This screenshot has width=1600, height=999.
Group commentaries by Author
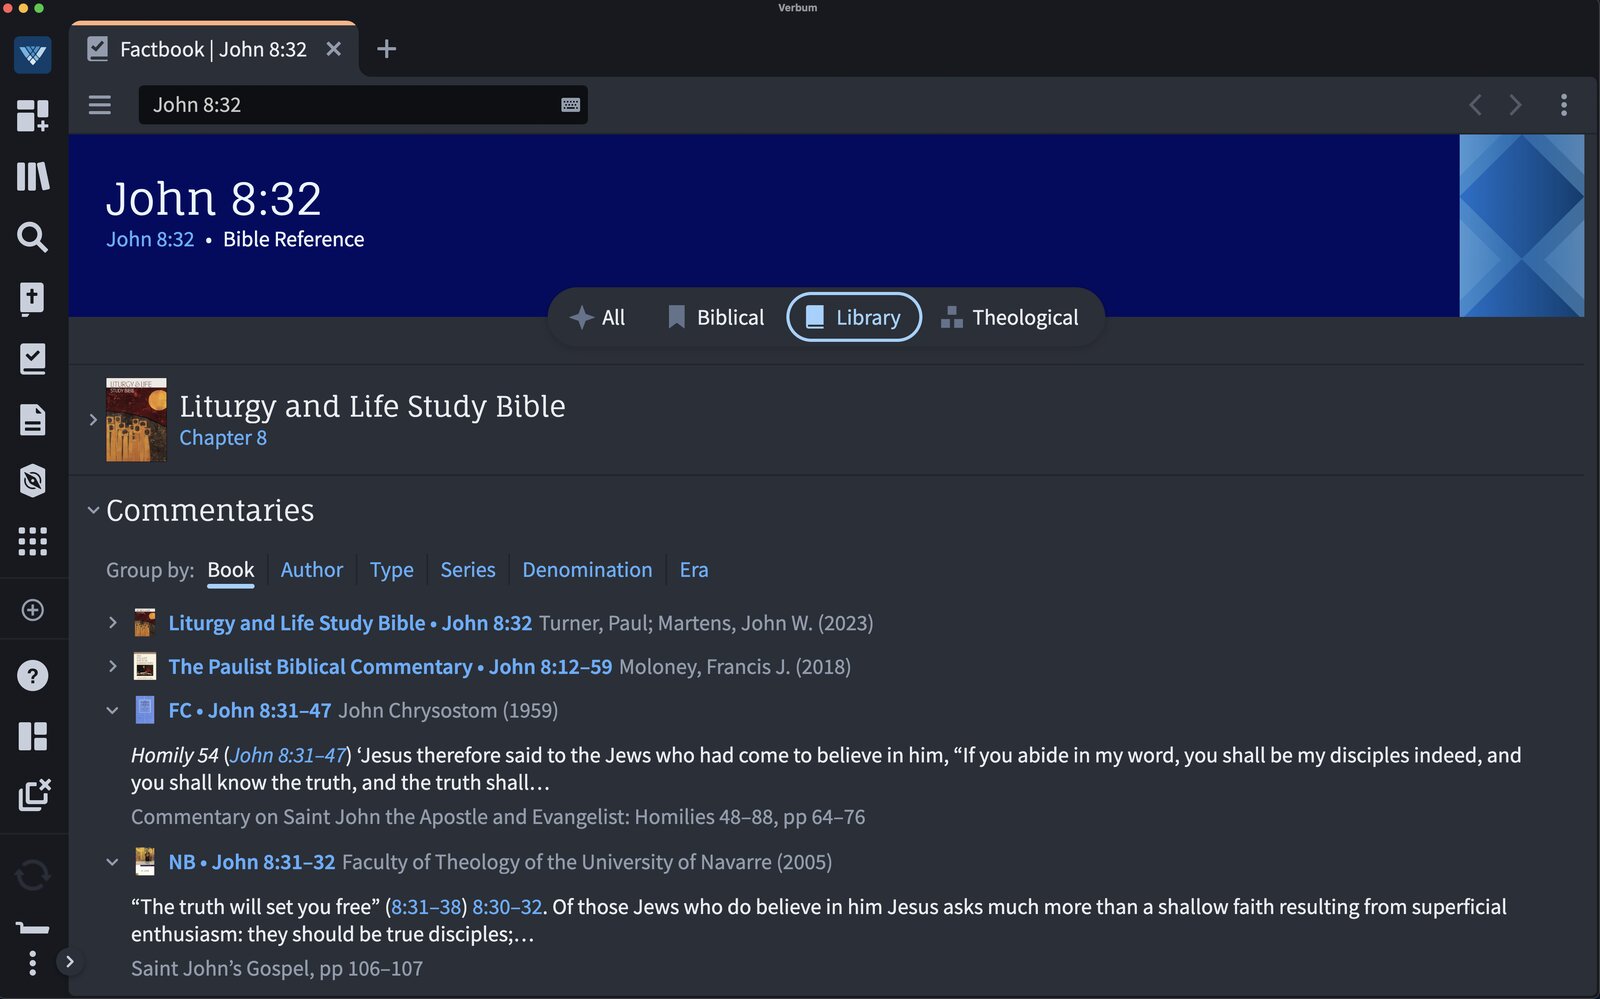pyautogui.click(x=311, y=569)
